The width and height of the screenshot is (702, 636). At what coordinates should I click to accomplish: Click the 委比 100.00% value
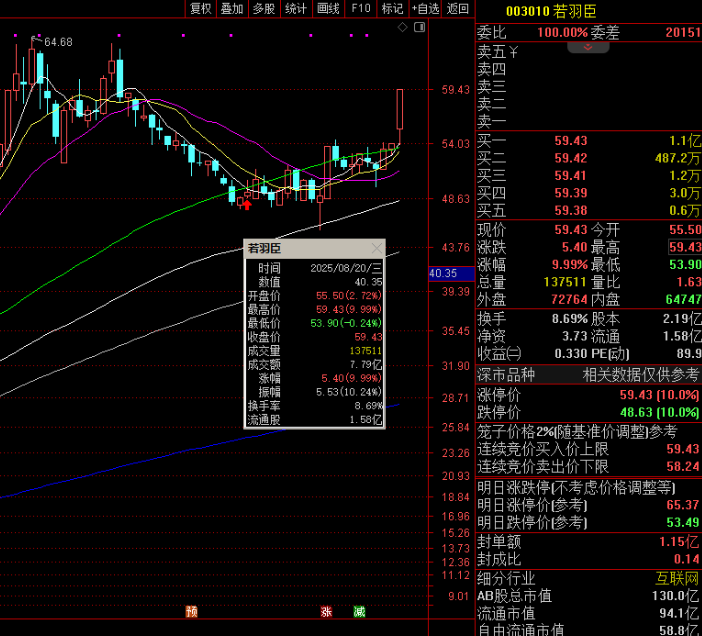point(562,33)
